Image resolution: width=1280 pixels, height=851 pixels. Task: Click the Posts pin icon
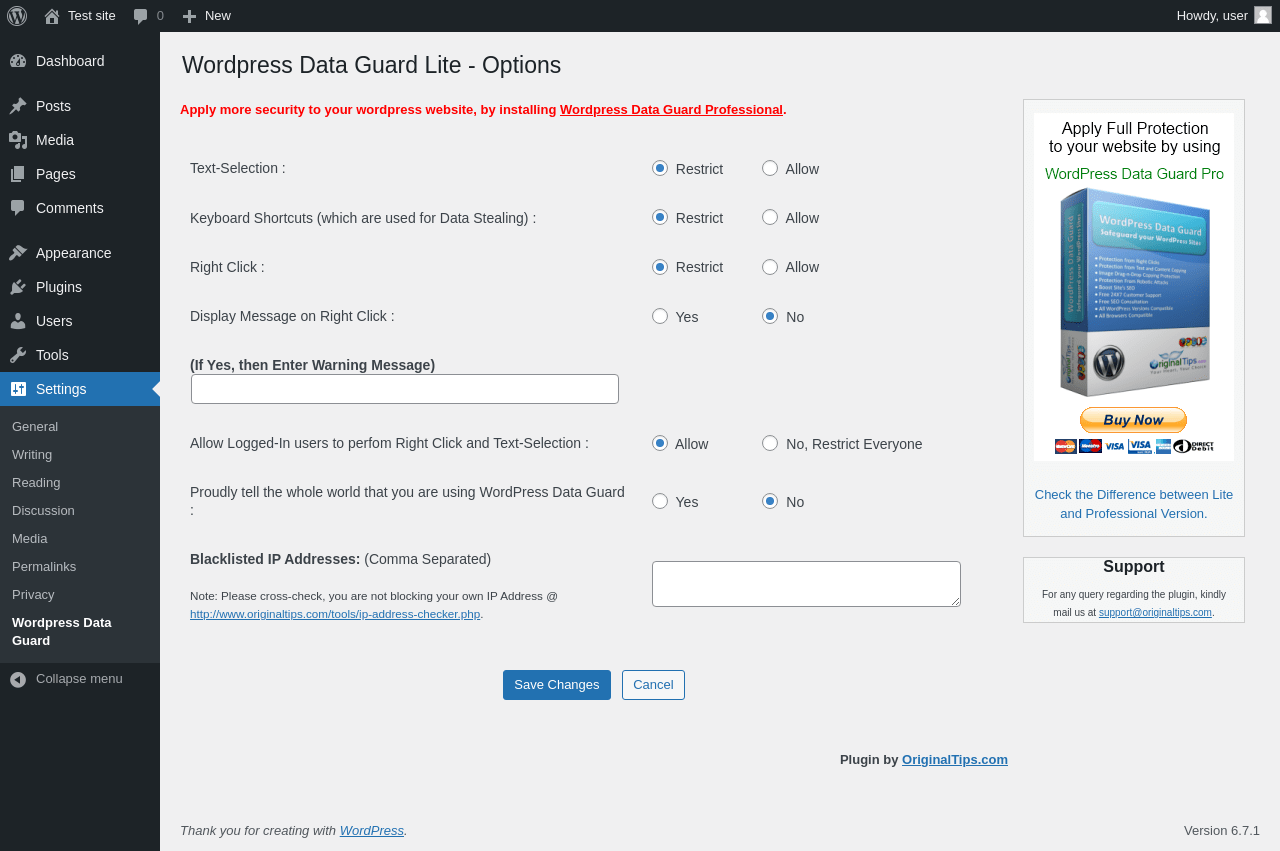[18, 106]
